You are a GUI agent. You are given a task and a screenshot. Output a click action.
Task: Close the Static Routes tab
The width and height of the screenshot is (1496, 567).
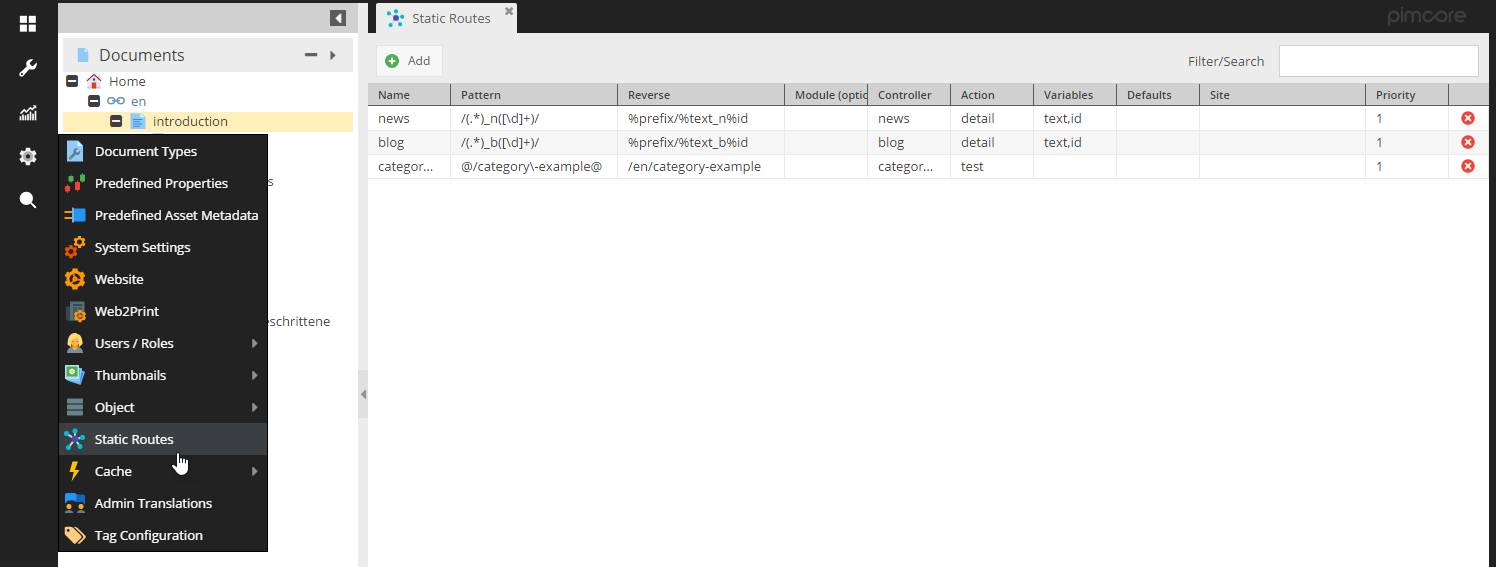[x=509, y=11]
